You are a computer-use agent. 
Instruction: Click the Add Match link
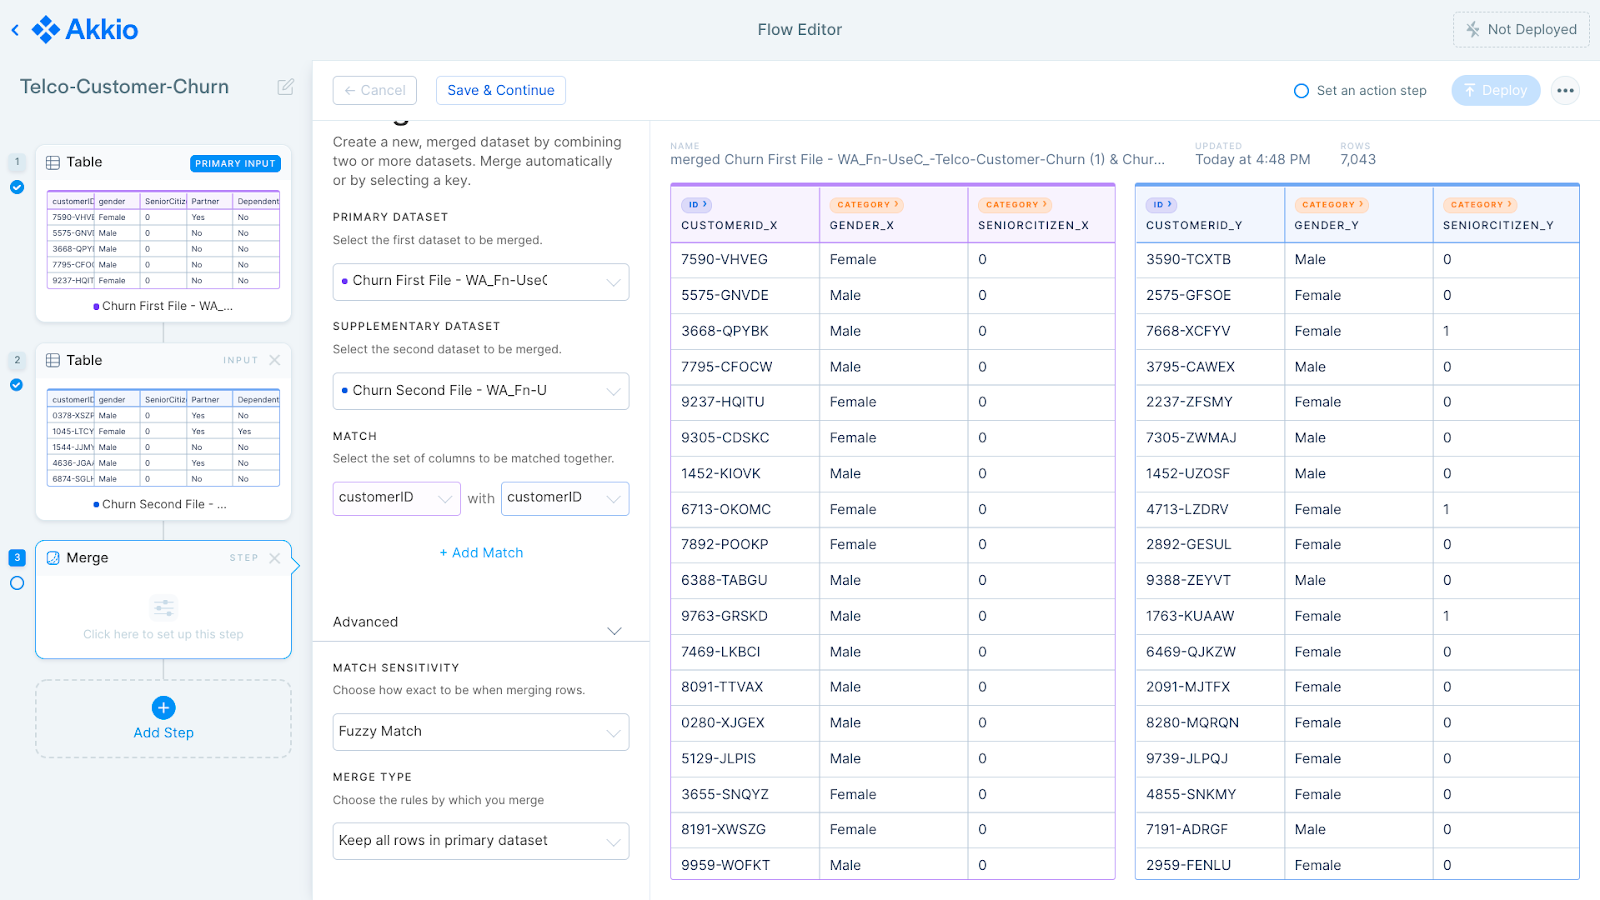tap(481, 552)
